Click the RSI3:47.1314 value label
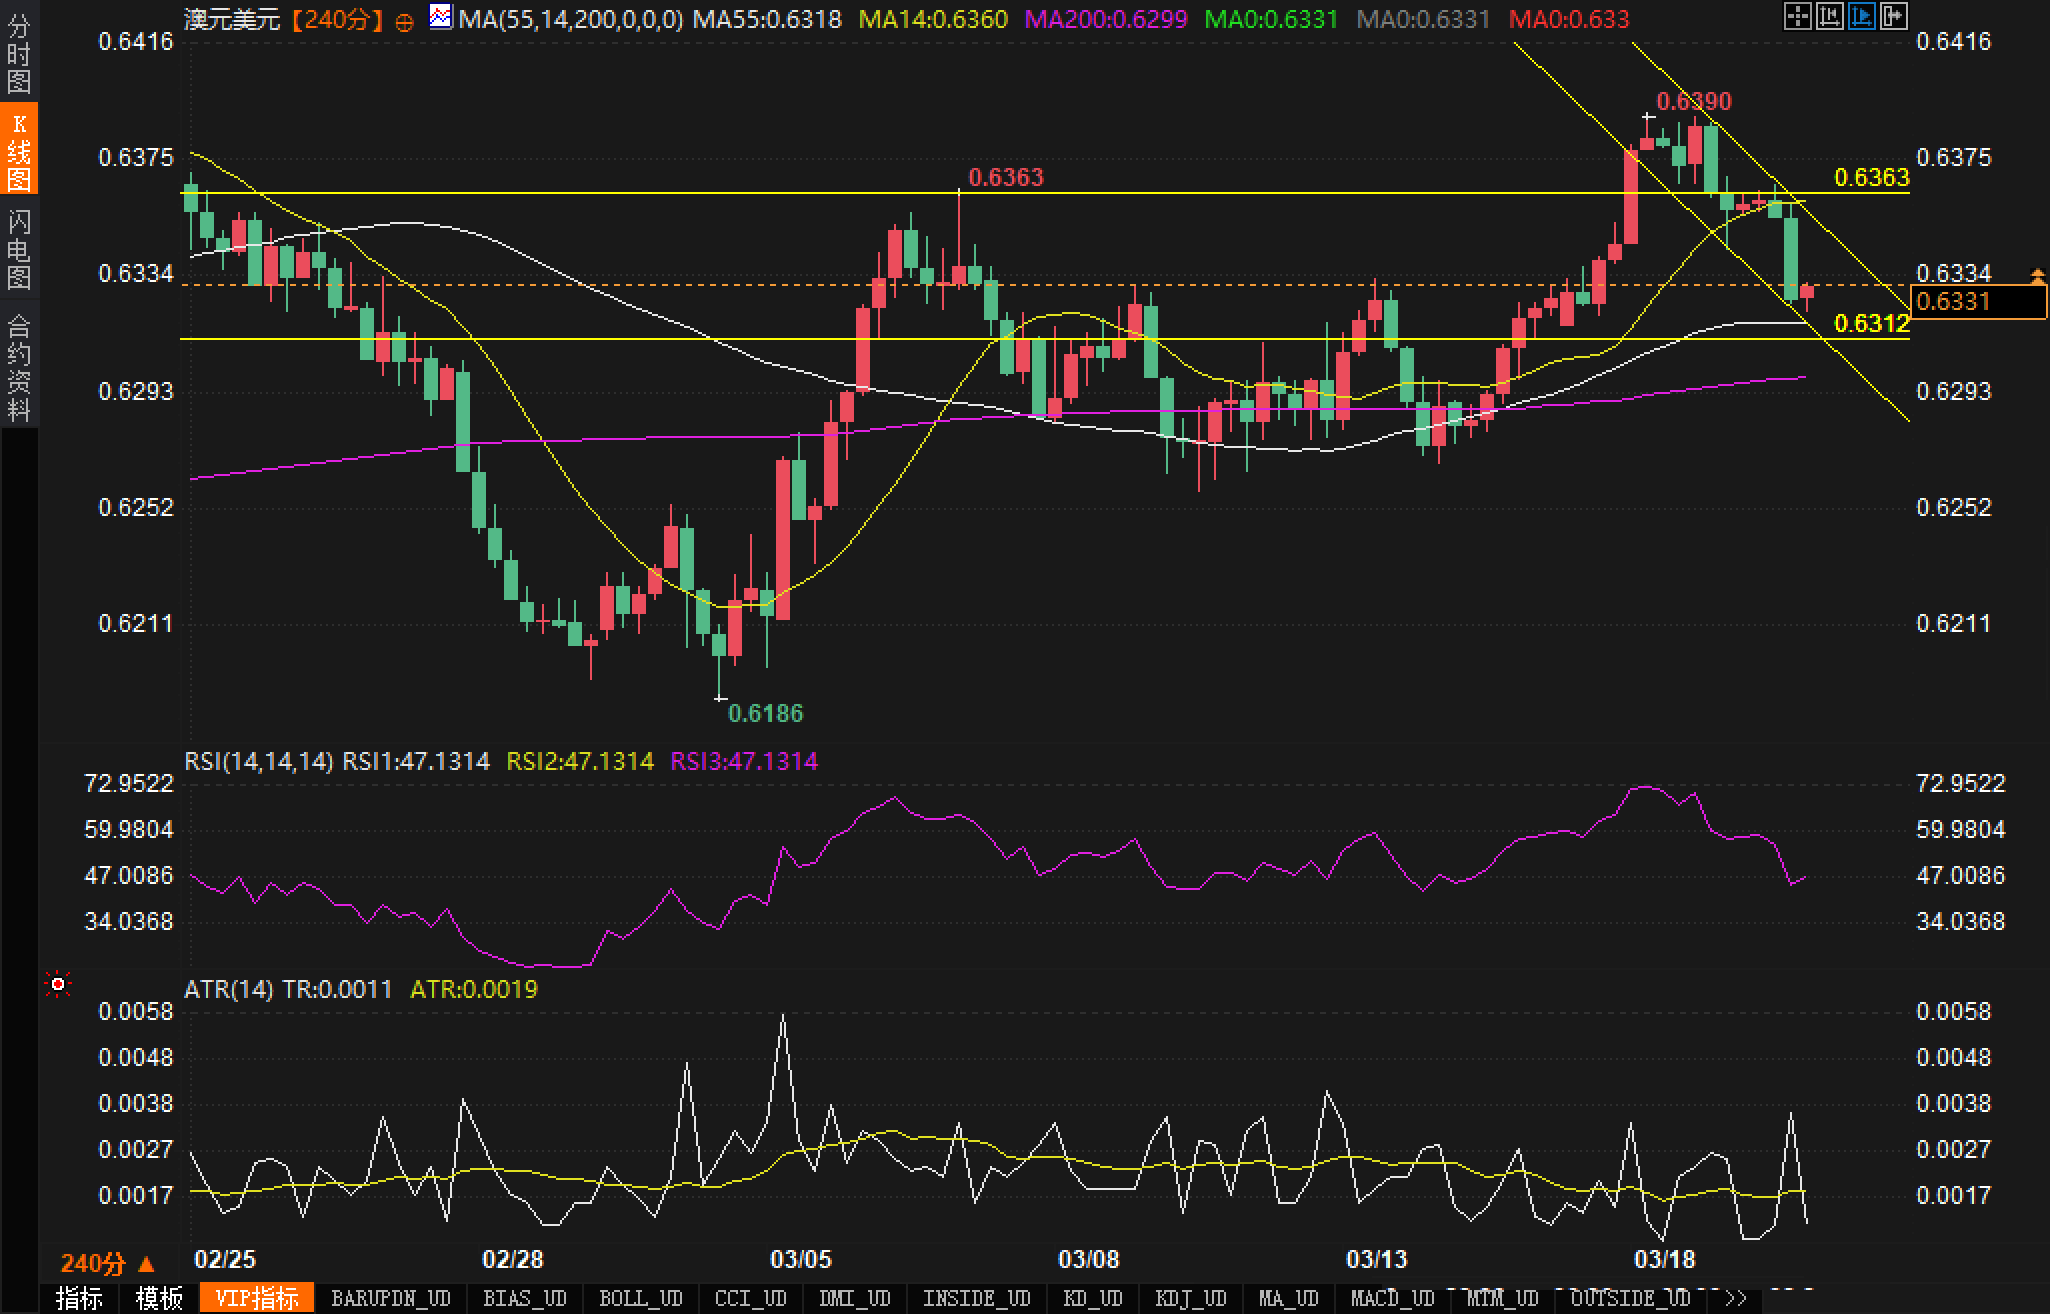The height and width of the screenshot is (1314, 2050). tap(744, 762)
